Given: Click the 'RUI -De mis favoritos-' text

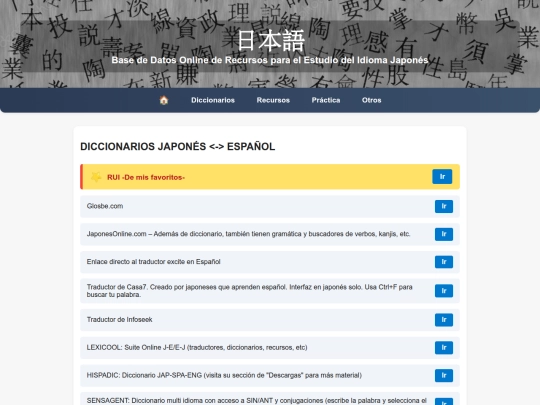Looking at the screenshot, I should (146, 177).
